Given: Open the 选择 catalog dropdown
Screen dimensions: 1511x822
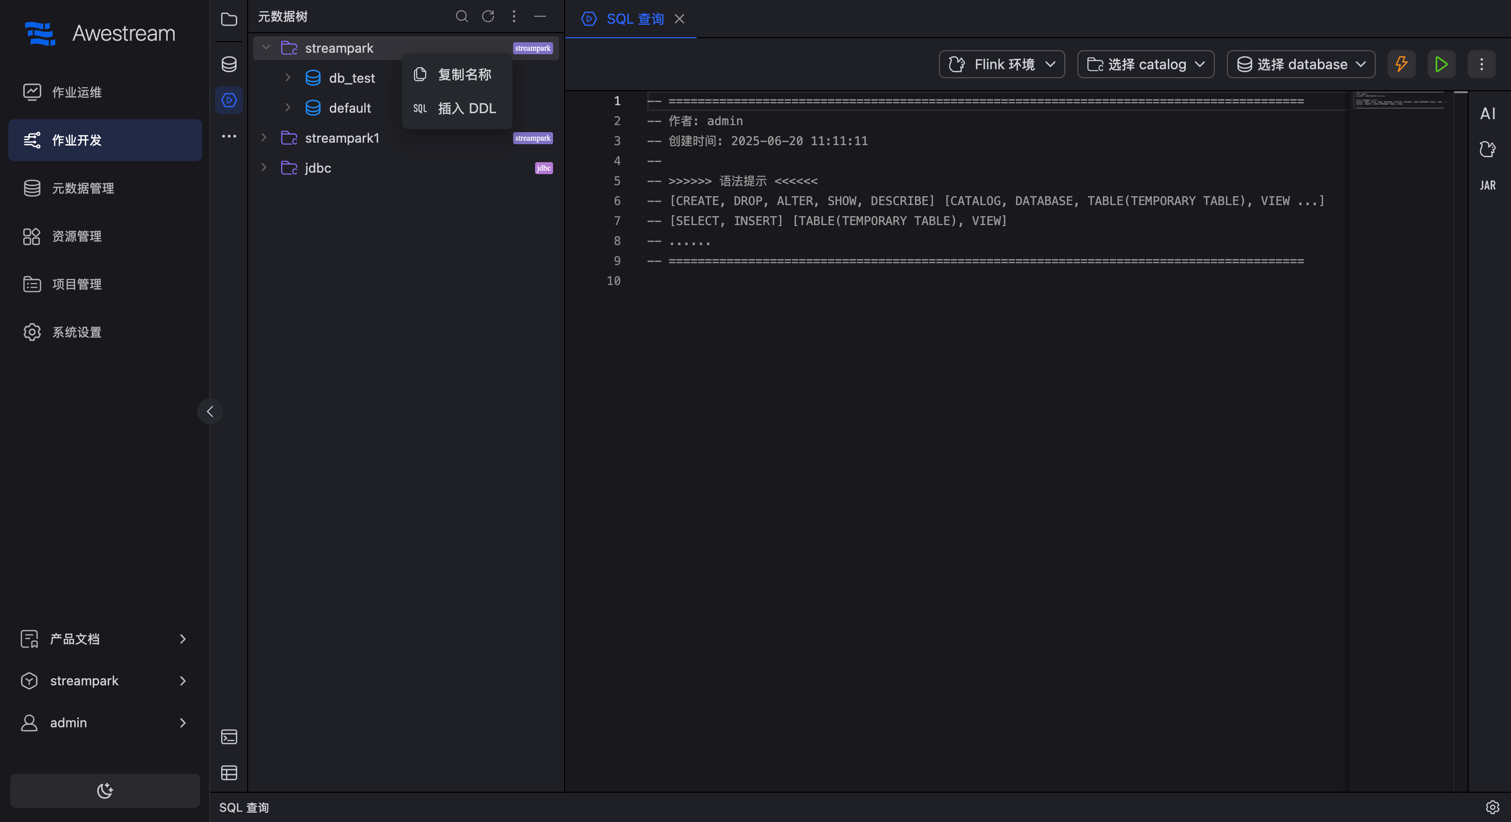Looking at the screenshot, I should click(1145, 64).
